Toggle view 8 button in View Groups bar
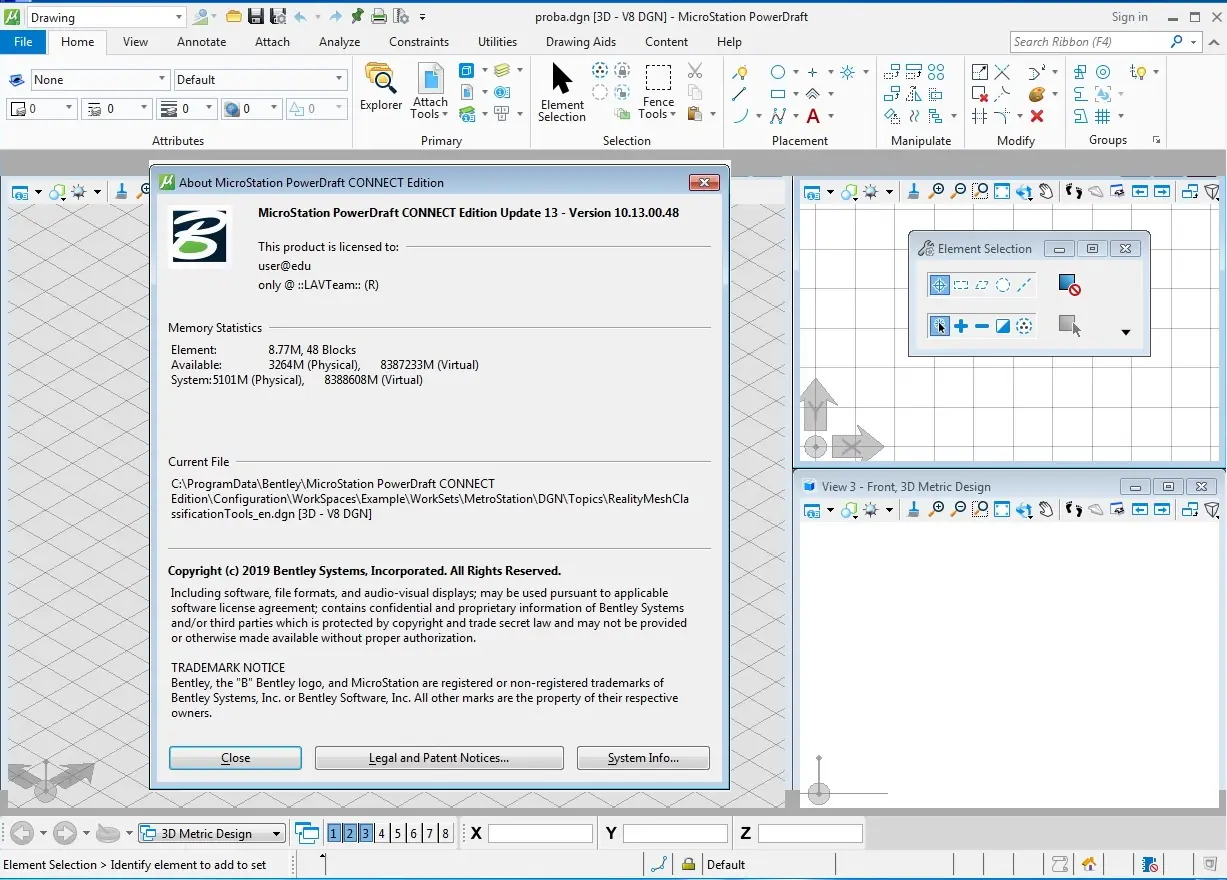Screen dimensions: 1227x880 446,833
